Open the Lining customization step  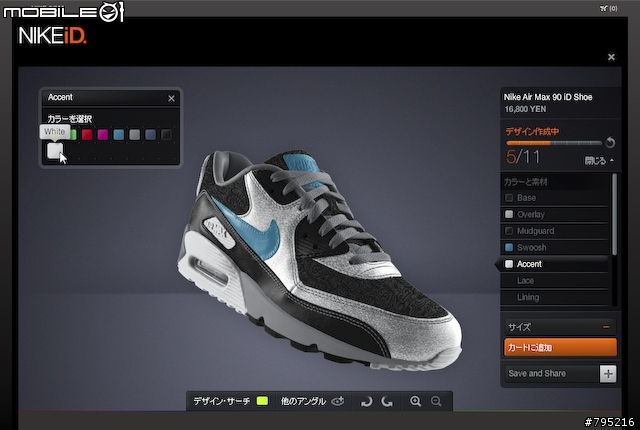click(x=555, y=297)
